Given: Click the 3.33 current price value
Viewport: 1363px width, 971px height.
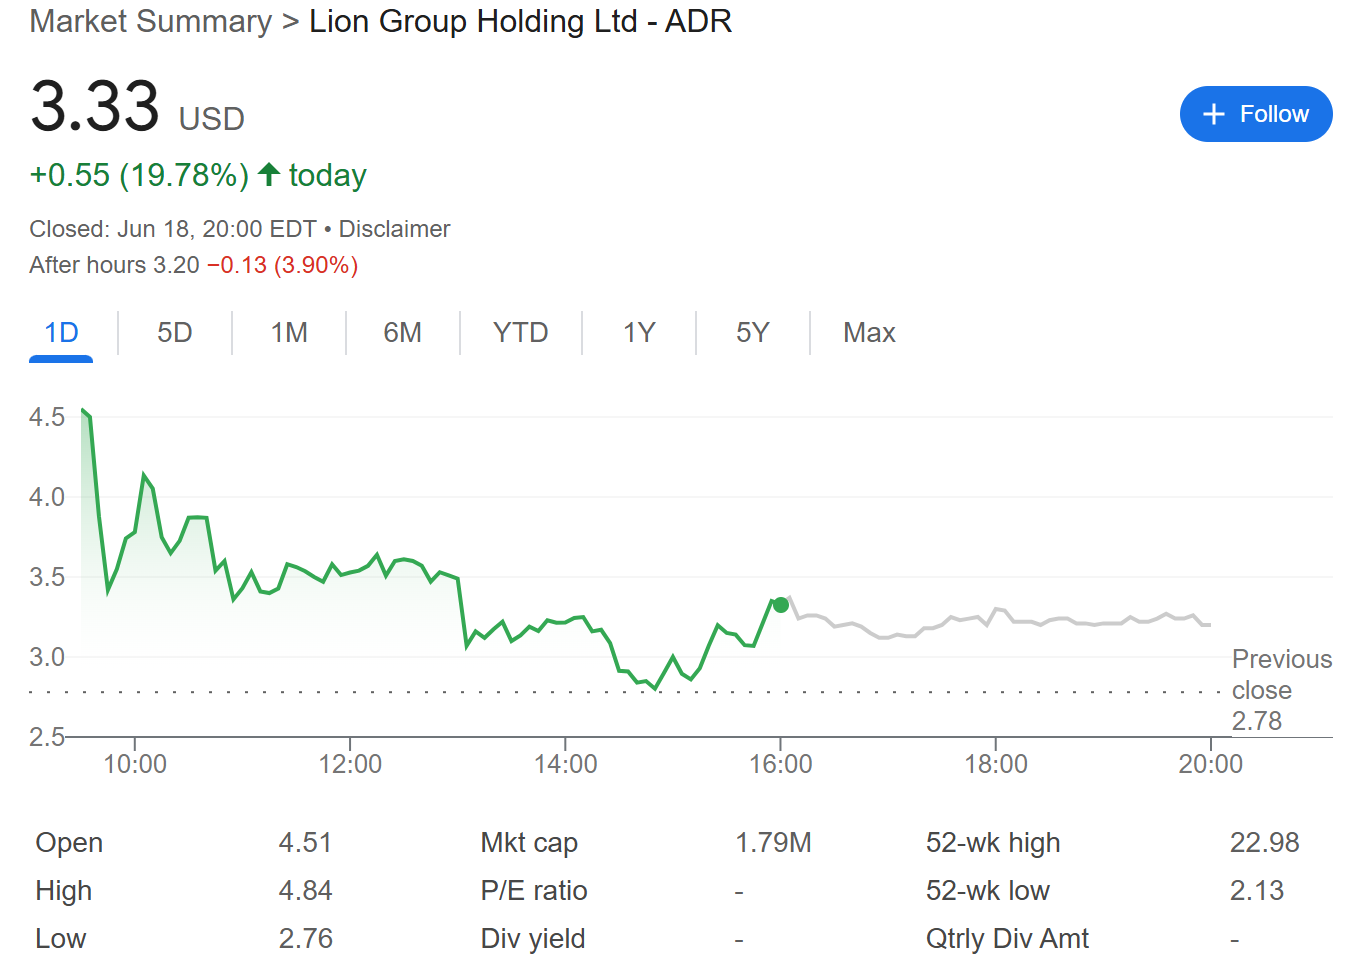Looking at the screenshot, I should [95, 106].
